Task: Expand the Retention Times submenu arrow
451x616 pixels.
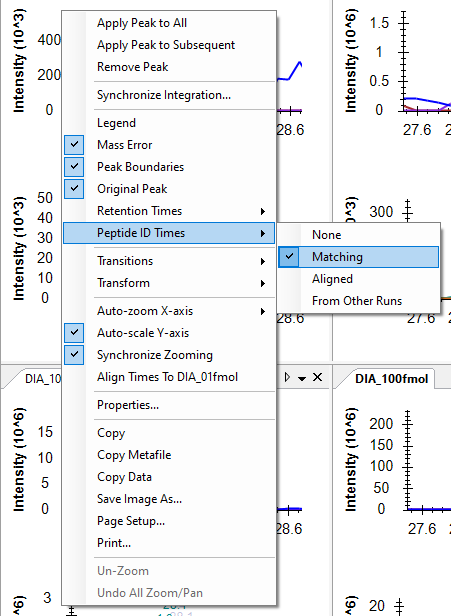Action: (263, 211)
